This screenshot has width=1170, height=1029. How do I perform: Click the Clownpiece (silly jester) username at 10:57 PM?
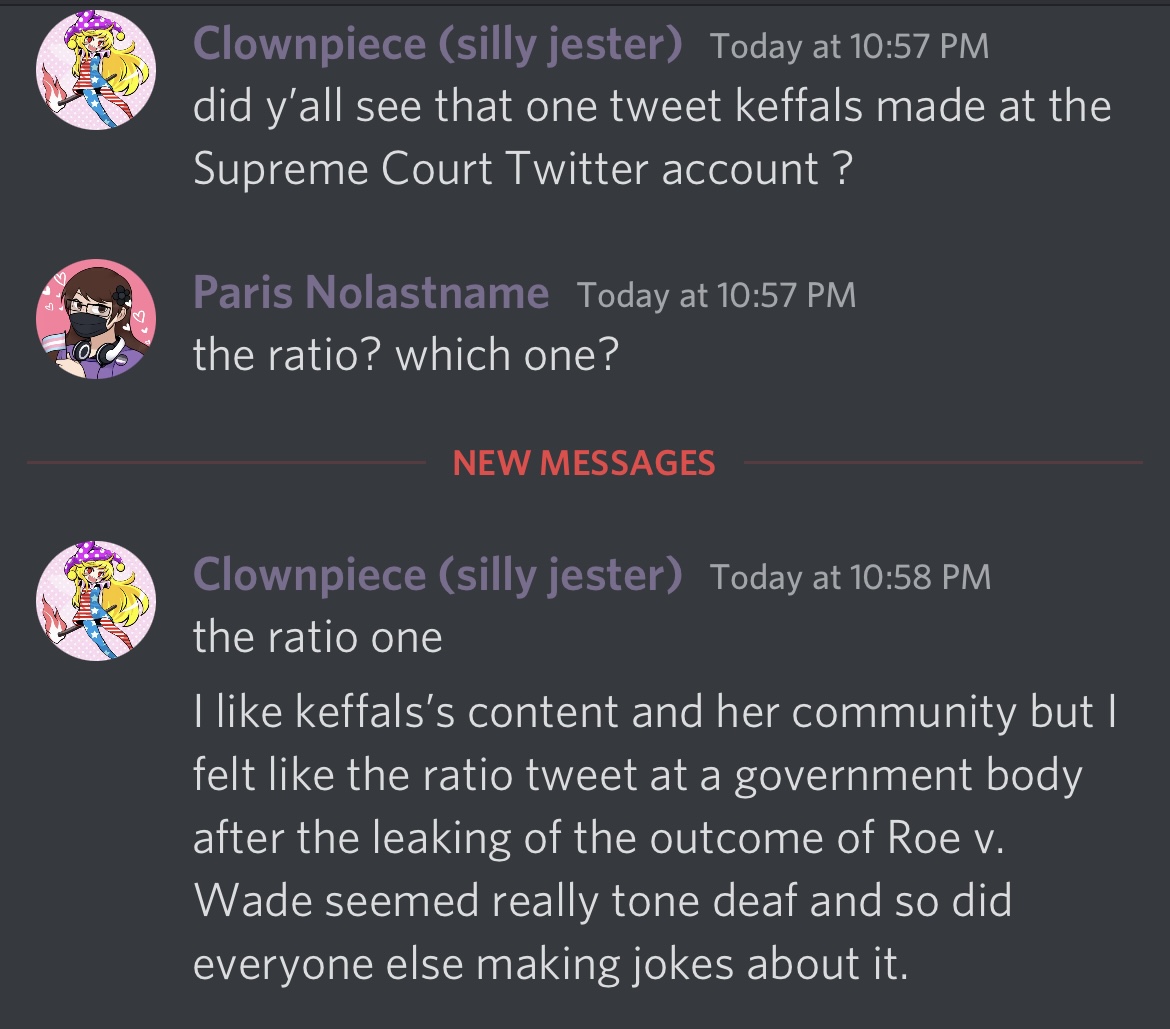point(437,44)
